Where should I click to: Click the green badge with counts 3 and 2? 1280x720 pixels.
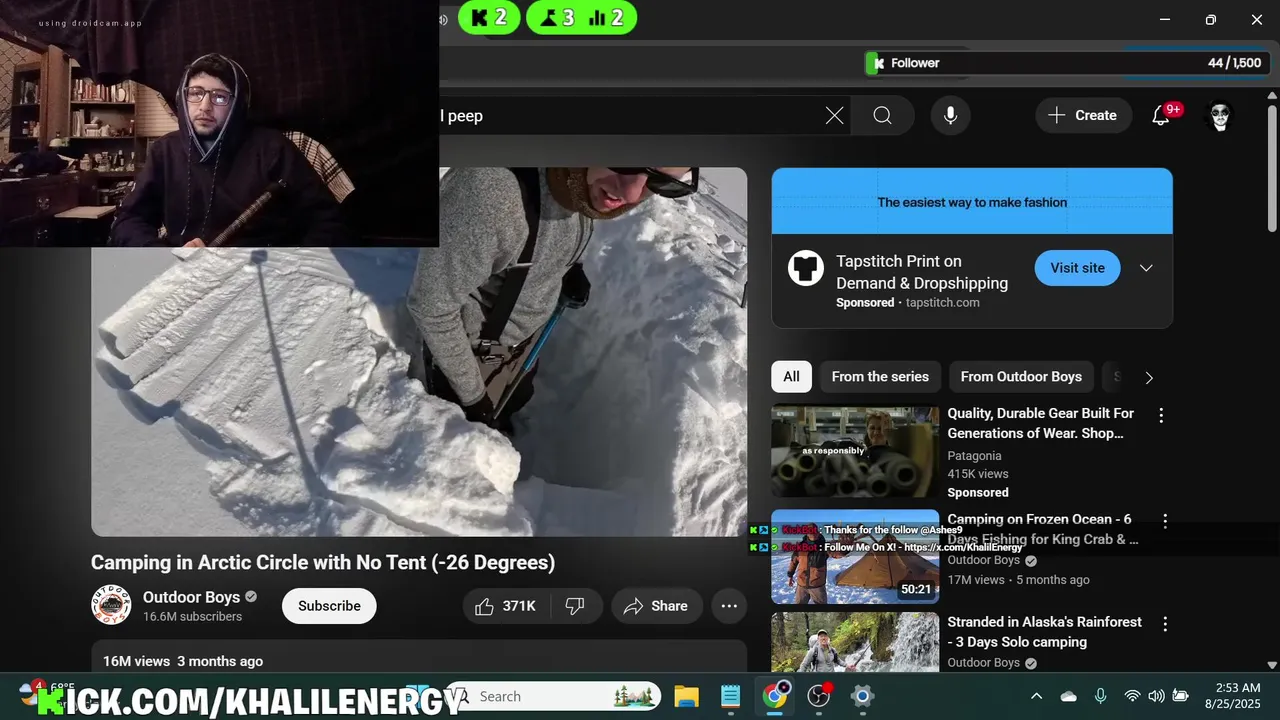click(581, 17)
